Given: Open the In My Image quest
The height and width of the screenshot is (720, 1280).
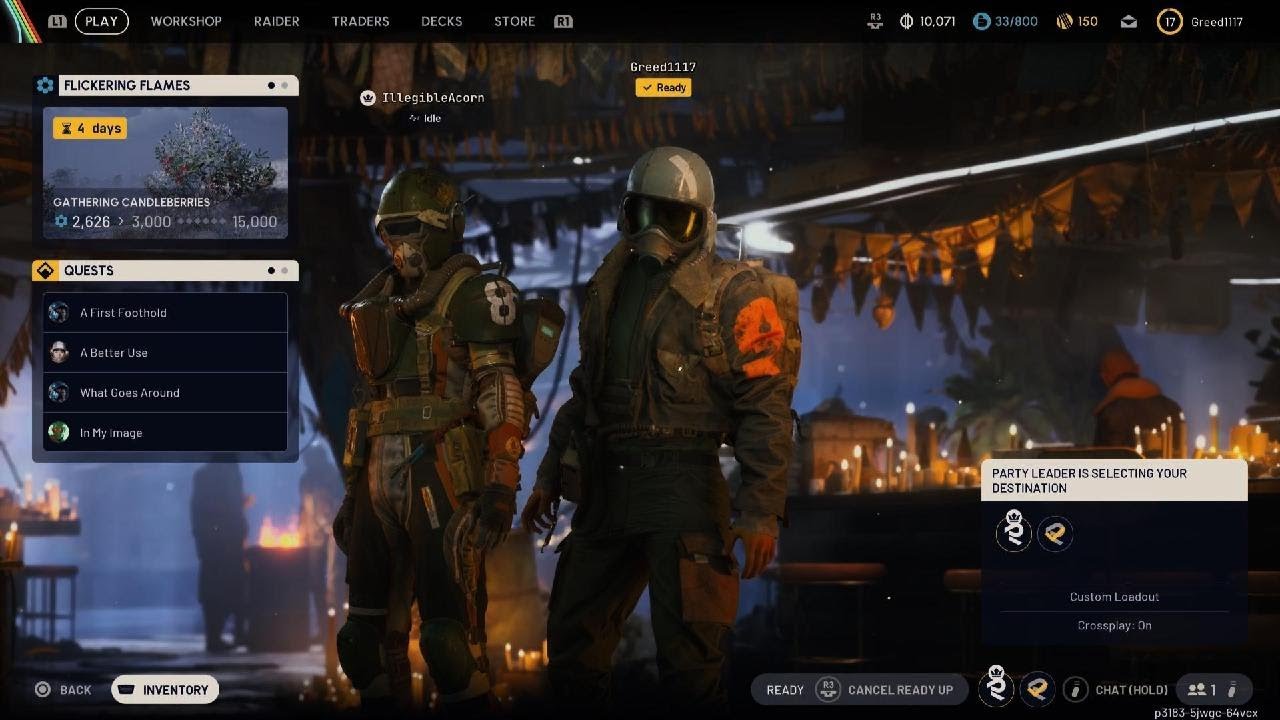Looking at the screenshot, I should [x=165, y=433].
